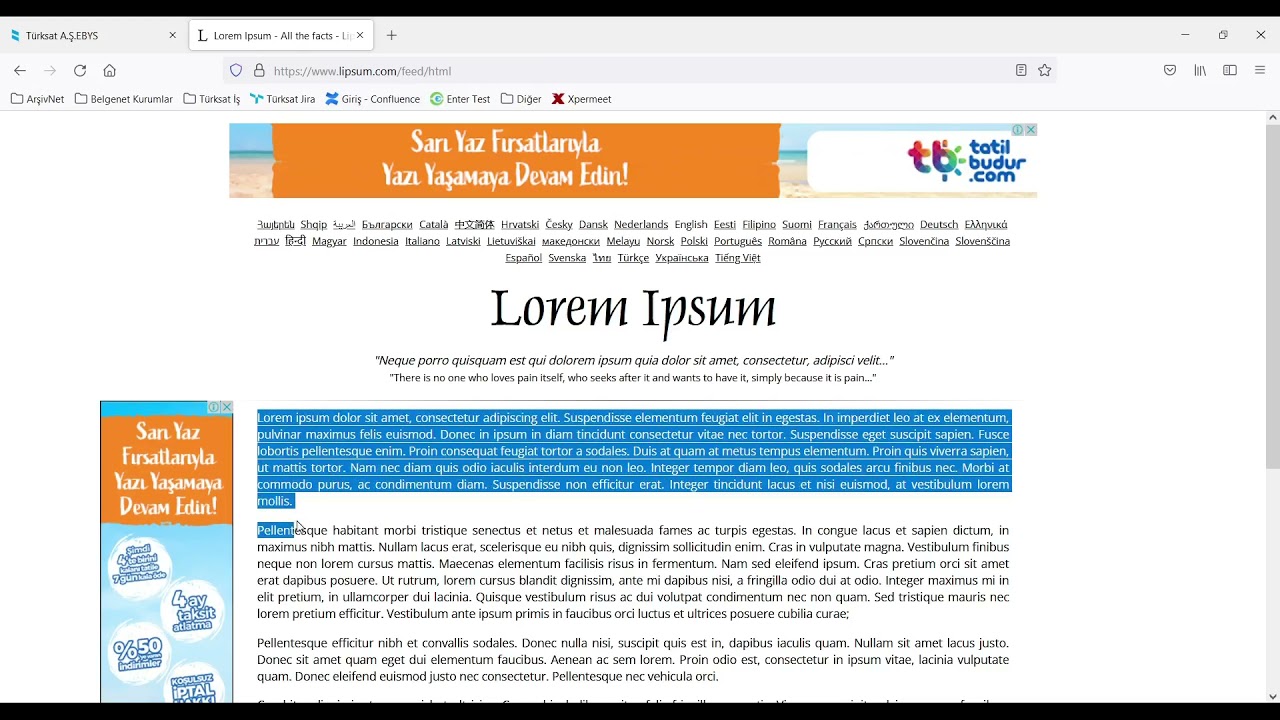Switch language to Hrvatski
This screenshot has width=1280, height=720.
(x=520, y=225)
